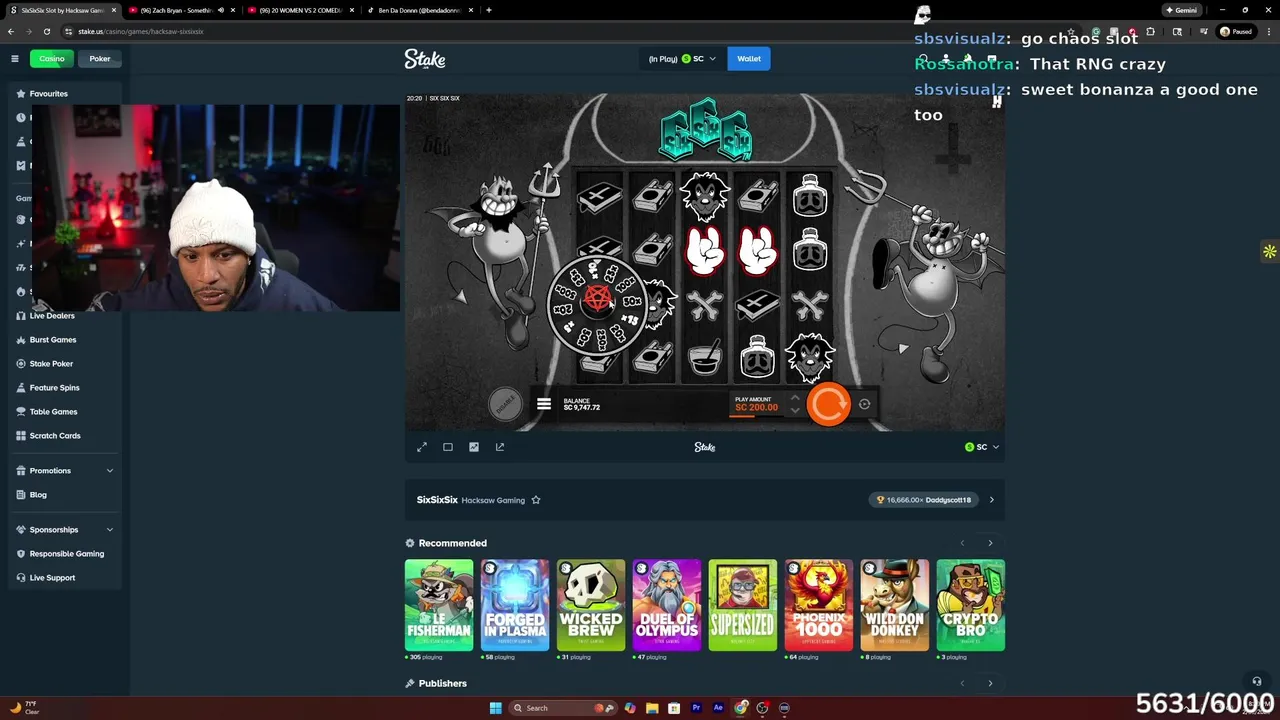Go to previous Publishers page arrow
This screenshot has height=720, width=1280.
coord(962,683)
